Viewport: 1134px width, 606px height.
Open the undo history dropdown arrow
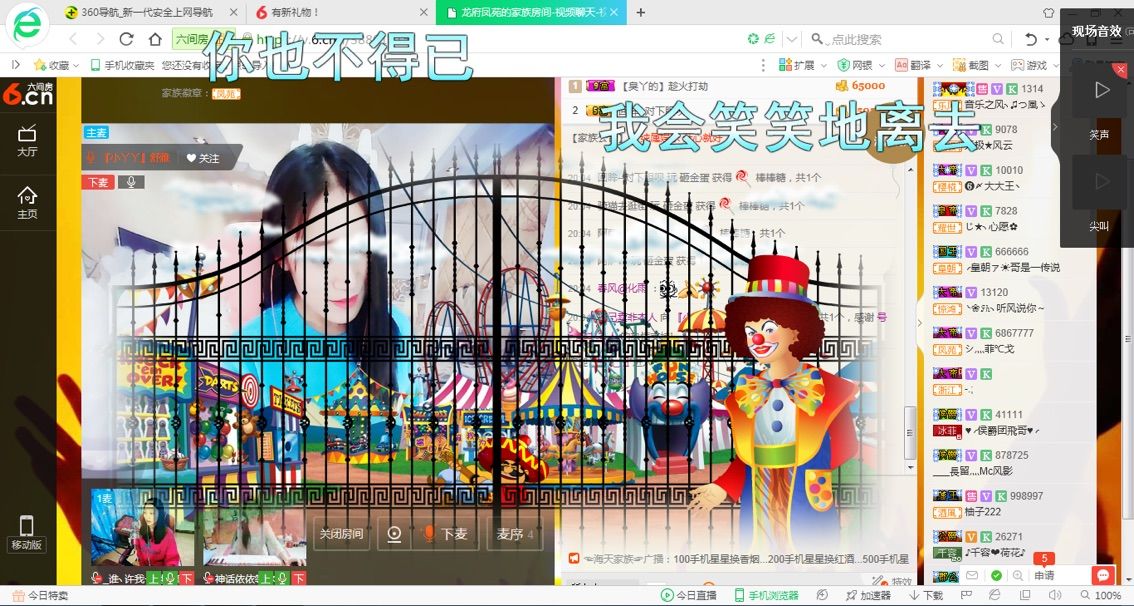tap(1048, 40)
